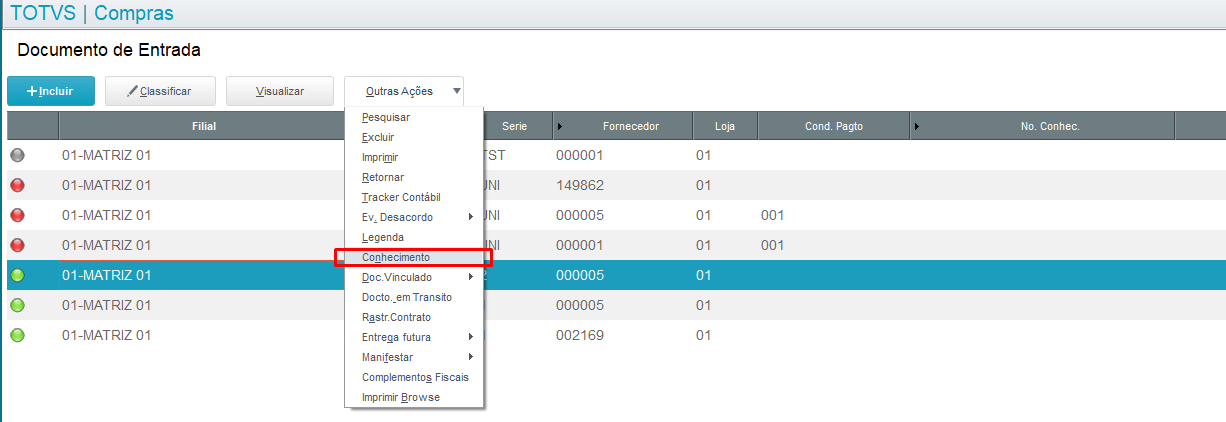
Task: Click the TOTVS | Compras title
Action: [91, 13]
